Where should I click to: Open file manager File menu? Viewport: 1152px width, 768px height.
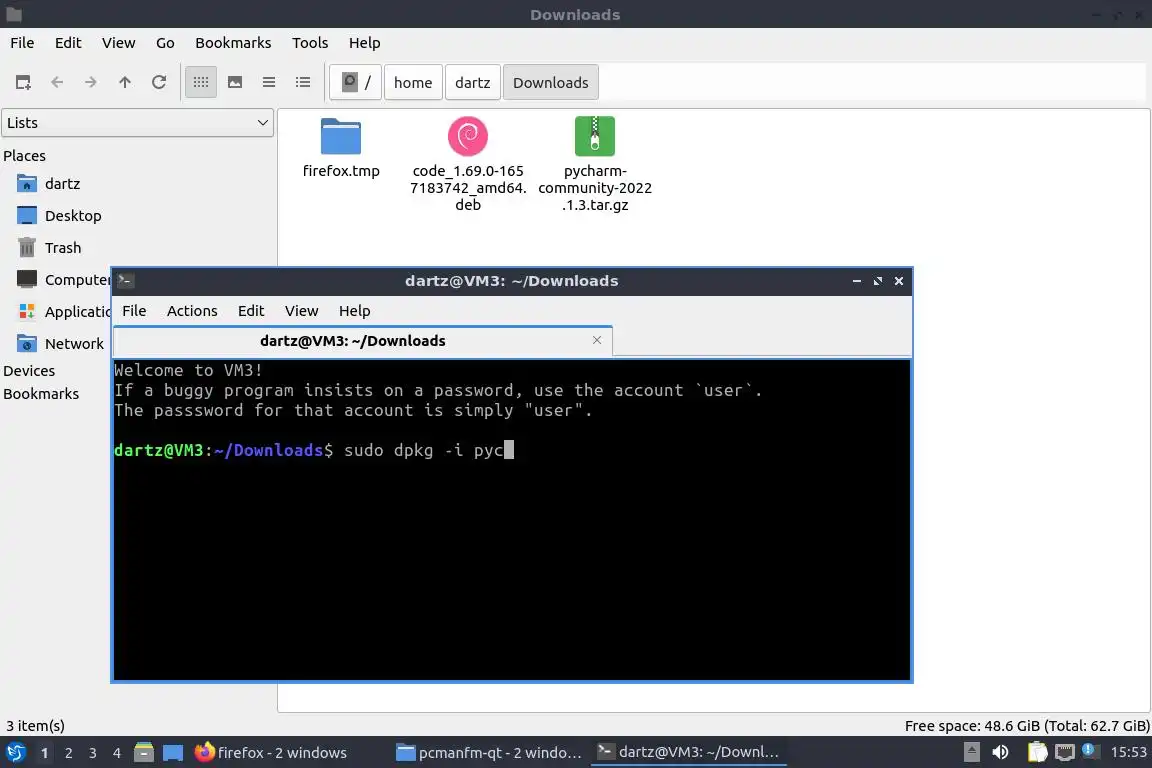tap(22, 43)
